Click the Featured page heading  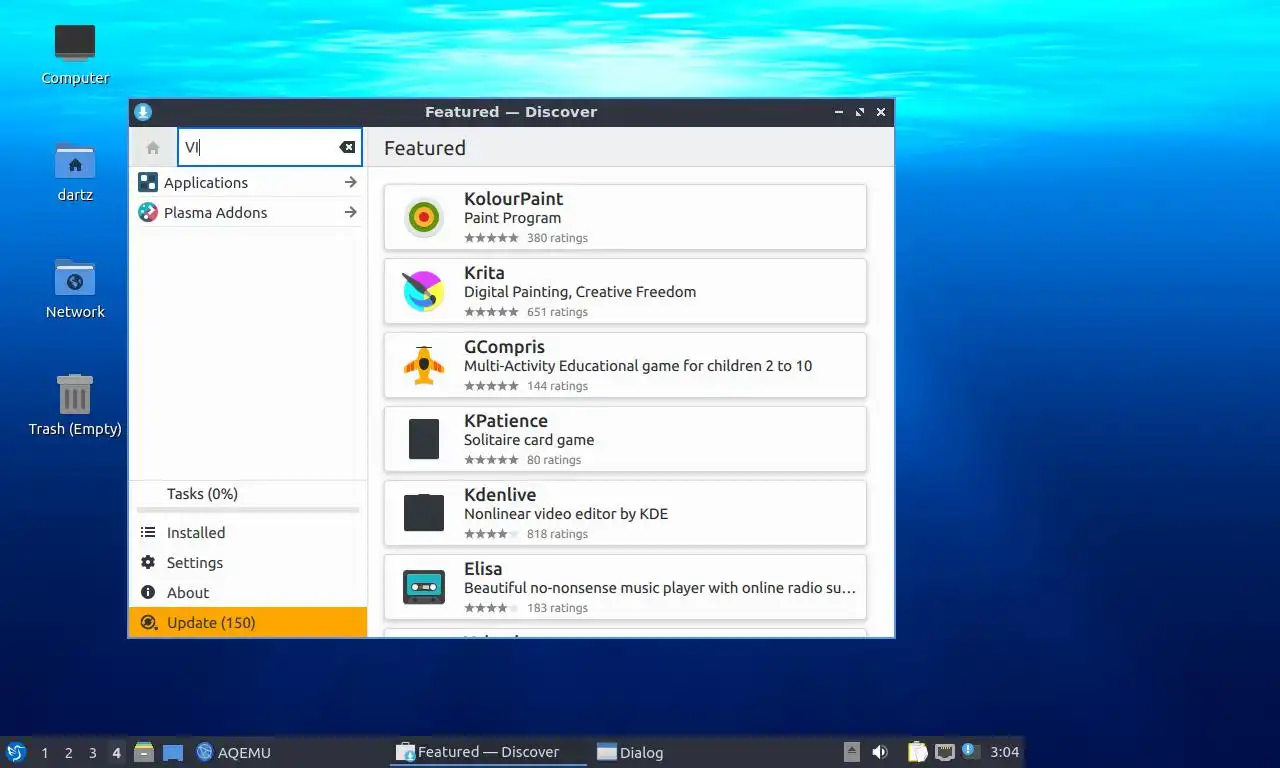[425, 148]
